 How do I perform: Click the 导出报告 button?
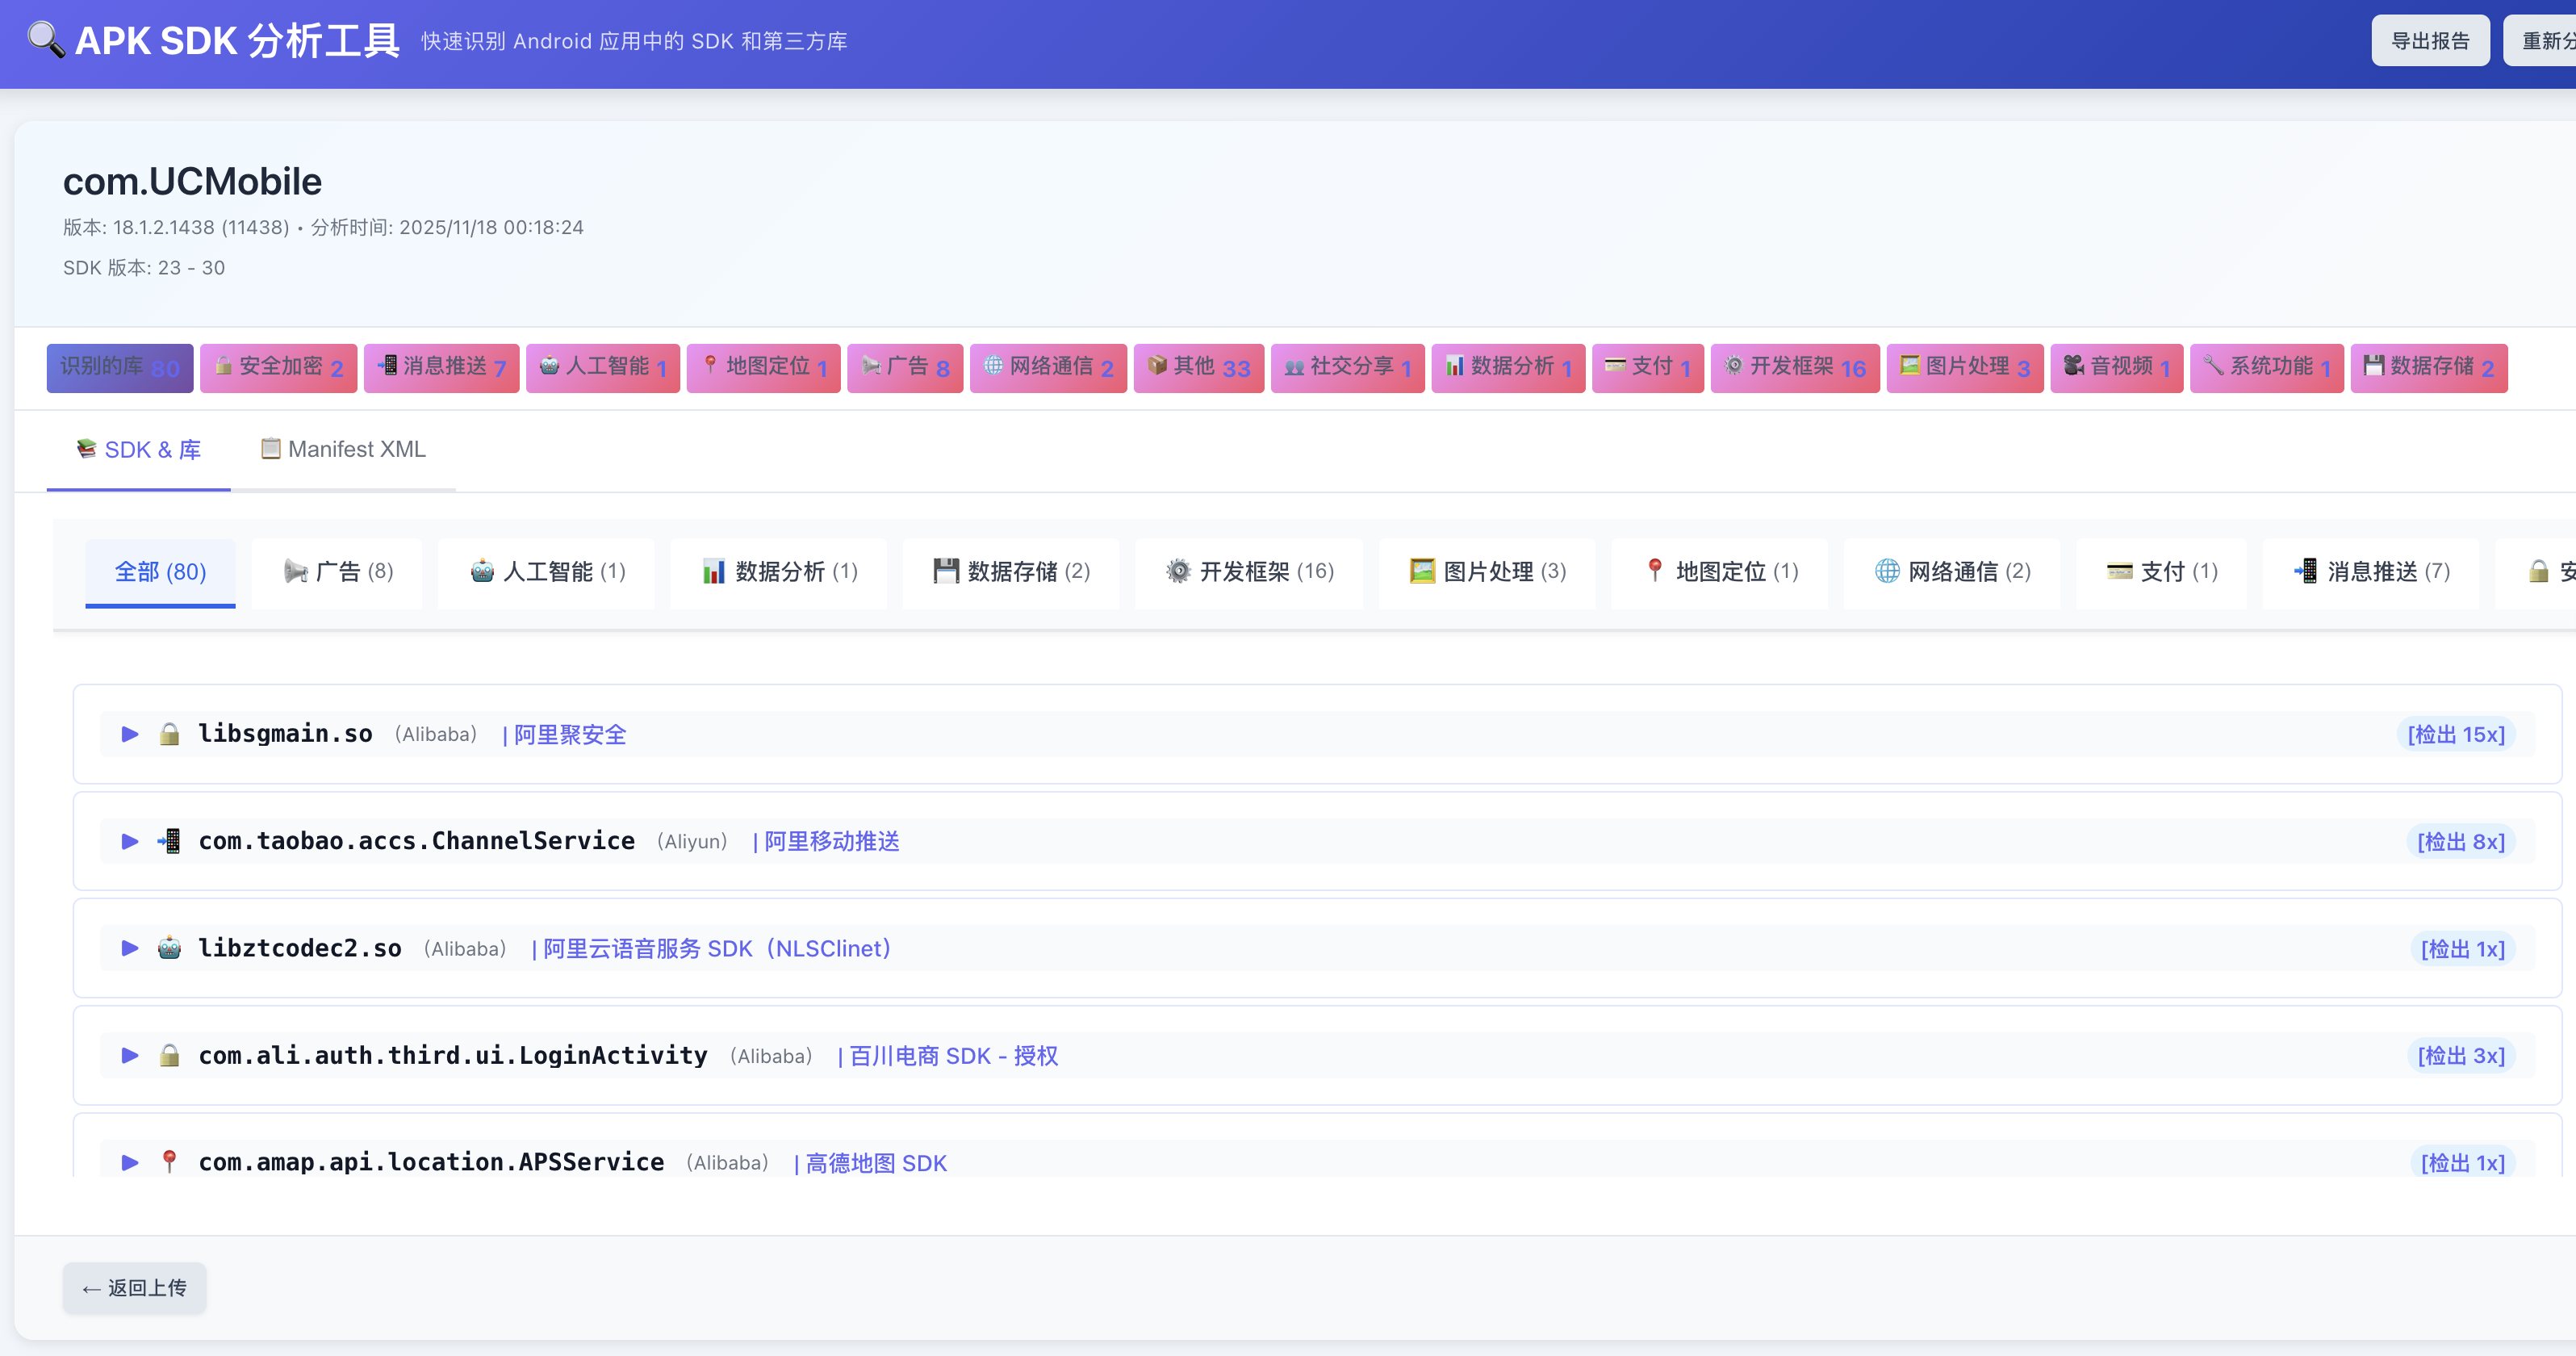2430,40
